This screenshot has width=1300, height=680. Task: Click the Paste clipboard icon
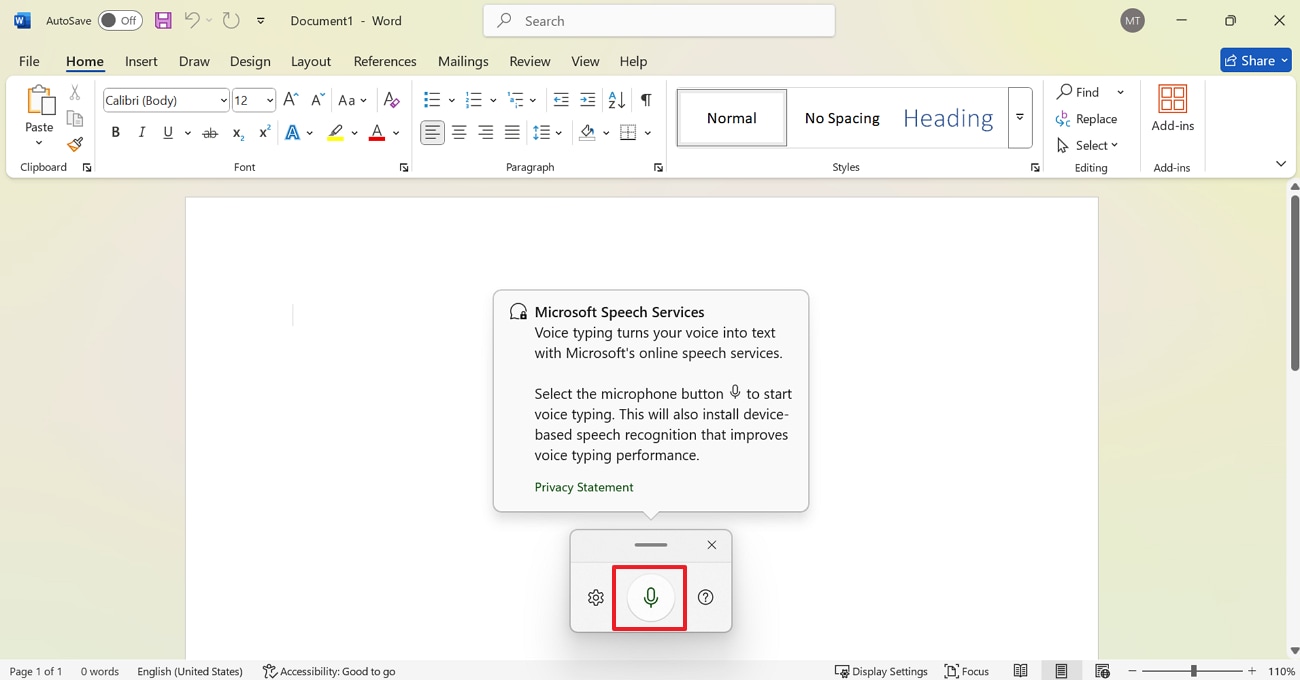(x=39, y=100)
